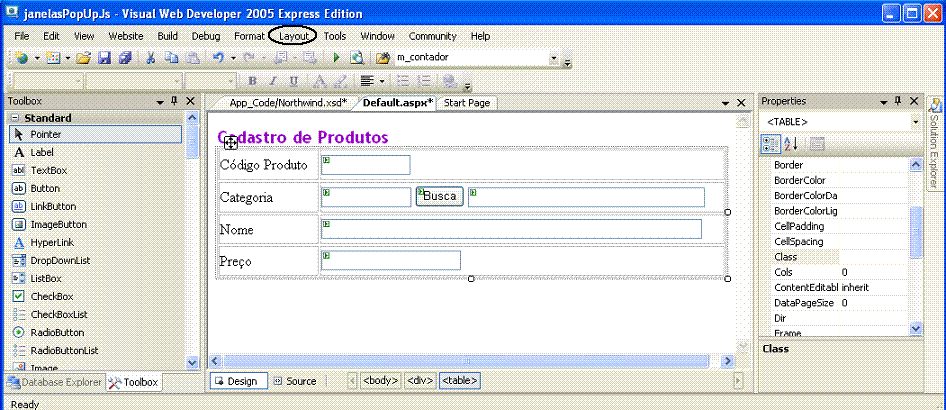
Task: Click the Properties panel auto-hide pin
Action: [x=898, y=101]
